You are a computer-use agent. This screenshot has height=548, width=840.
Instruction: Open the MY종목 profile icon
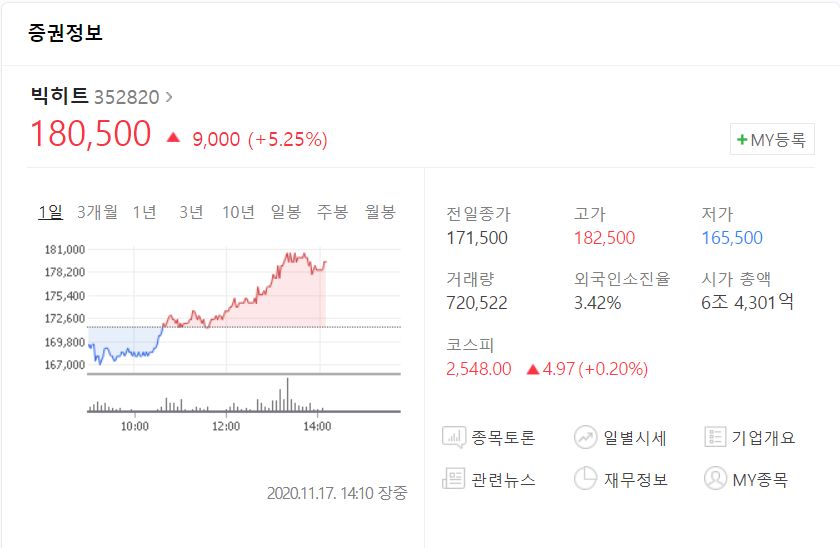pos(715,478)
